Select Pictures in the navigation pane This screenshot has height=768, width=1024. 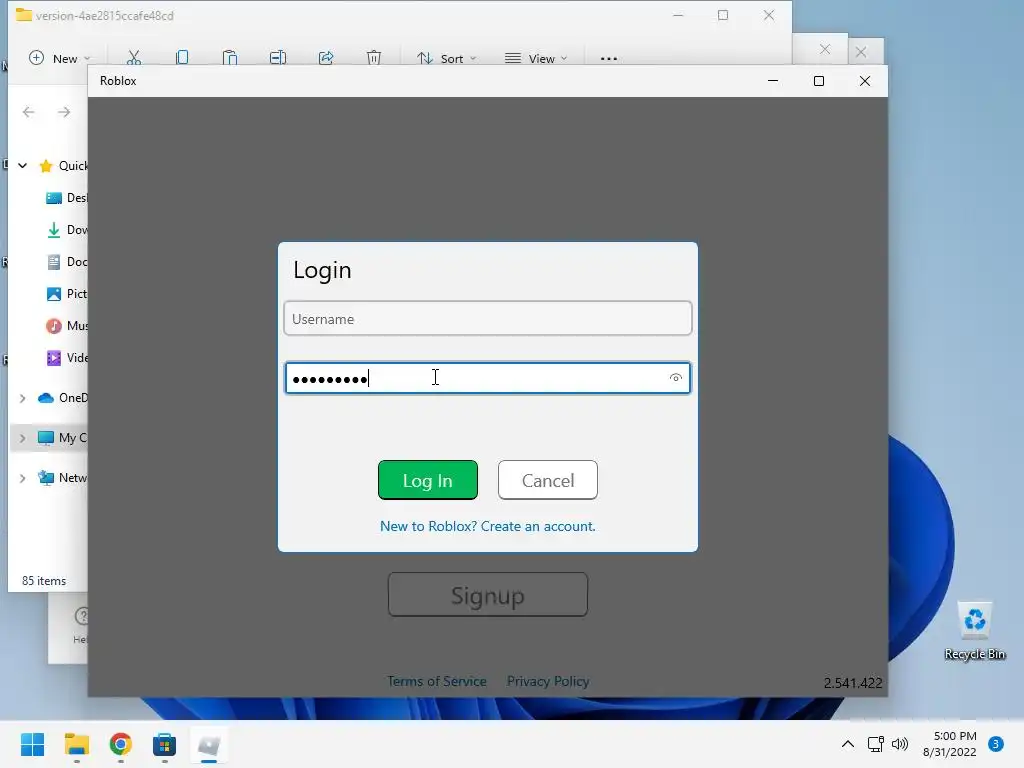click(x=66, y=294)
